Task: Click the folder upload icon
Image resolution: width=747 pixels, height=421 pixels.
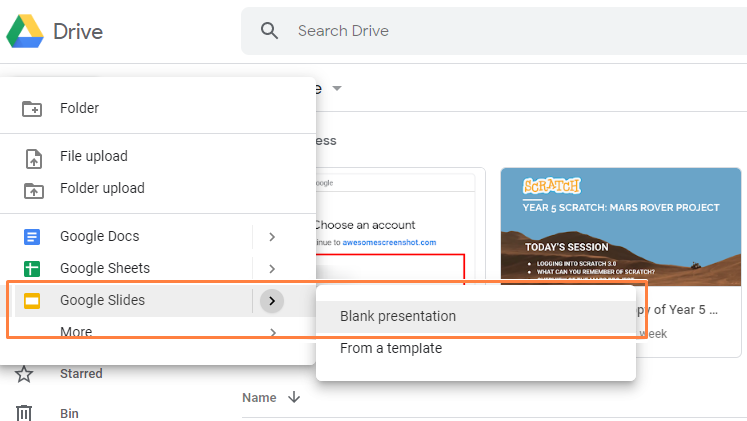Action: click(x=33, y=190)
